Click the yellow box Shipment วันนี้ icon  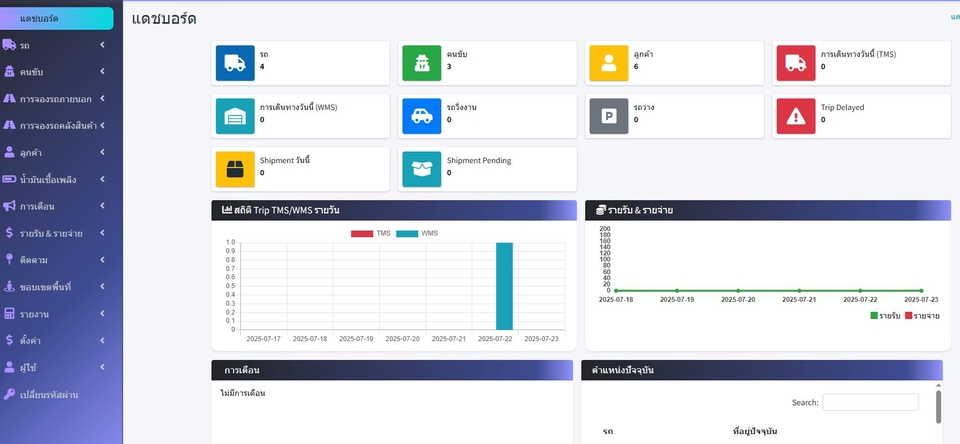(235, 168)
